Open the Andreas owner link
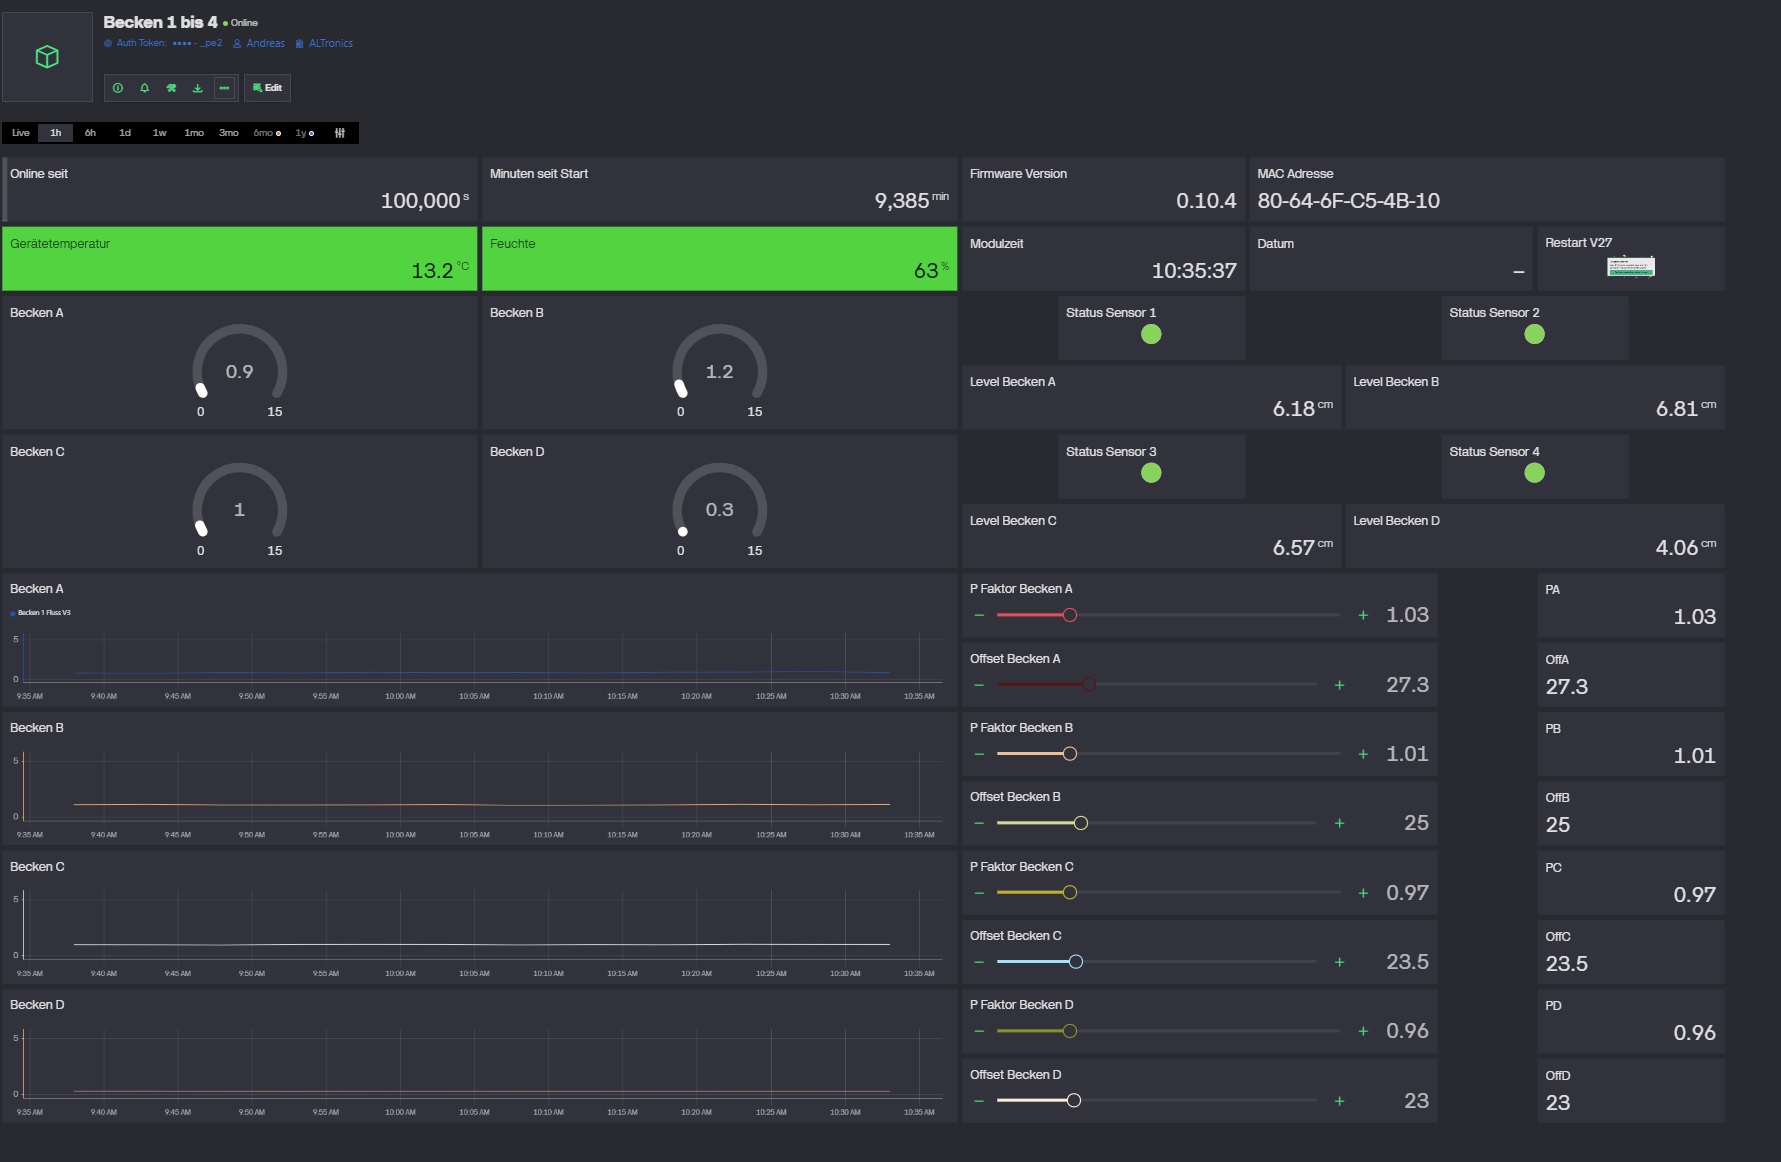The height and width of the screenshot is (1162, 1781). (265, 43)
